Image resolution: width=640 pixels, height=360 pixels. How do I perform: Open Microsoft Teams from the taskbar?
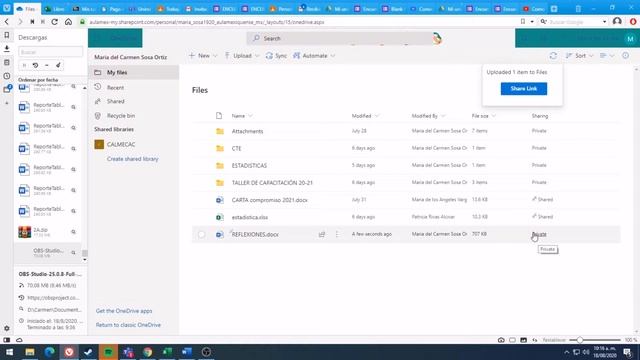point(128,352)
